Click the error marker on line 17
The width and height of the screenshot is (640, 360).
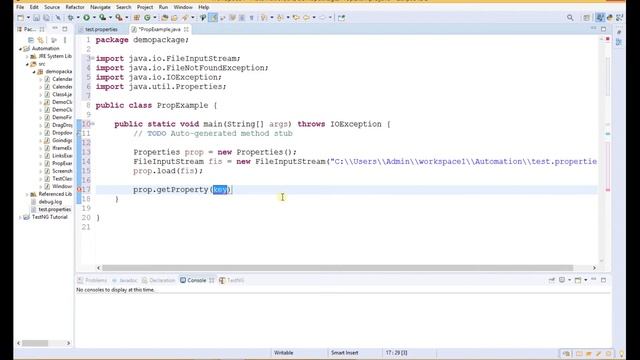(x=80, y=189)
